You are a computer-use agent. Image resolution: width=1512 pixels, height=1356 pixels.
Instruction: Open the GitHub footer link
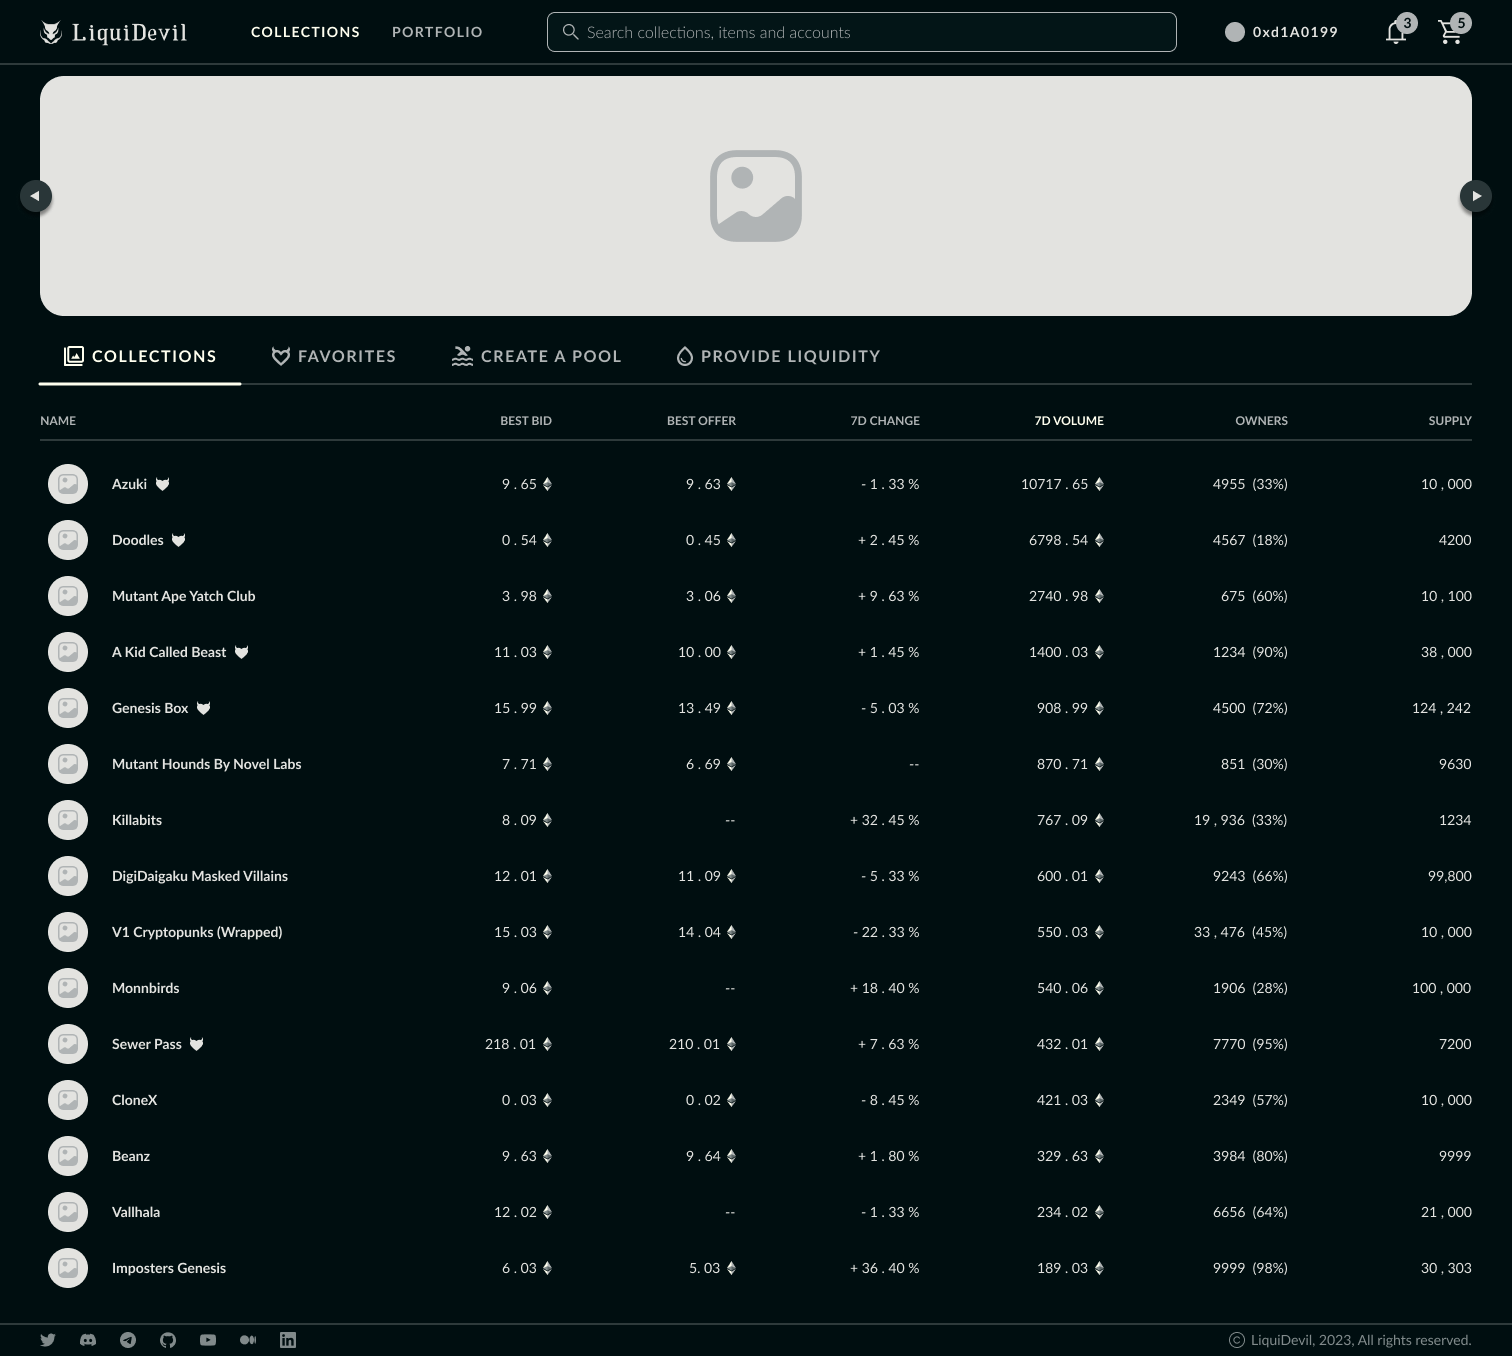point(168,1340)
